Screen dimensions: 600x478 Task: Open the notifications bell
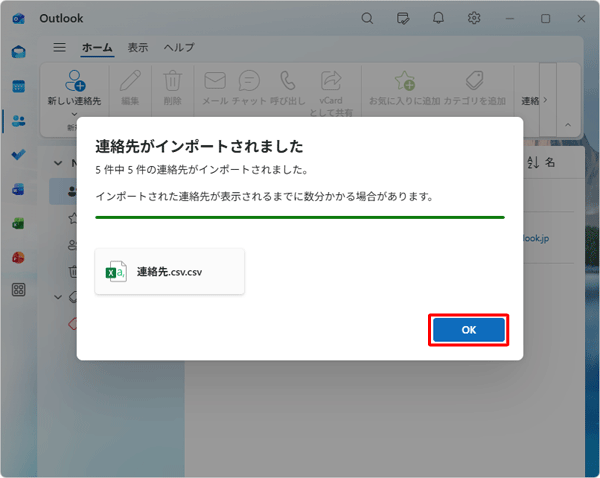[439, 18]
